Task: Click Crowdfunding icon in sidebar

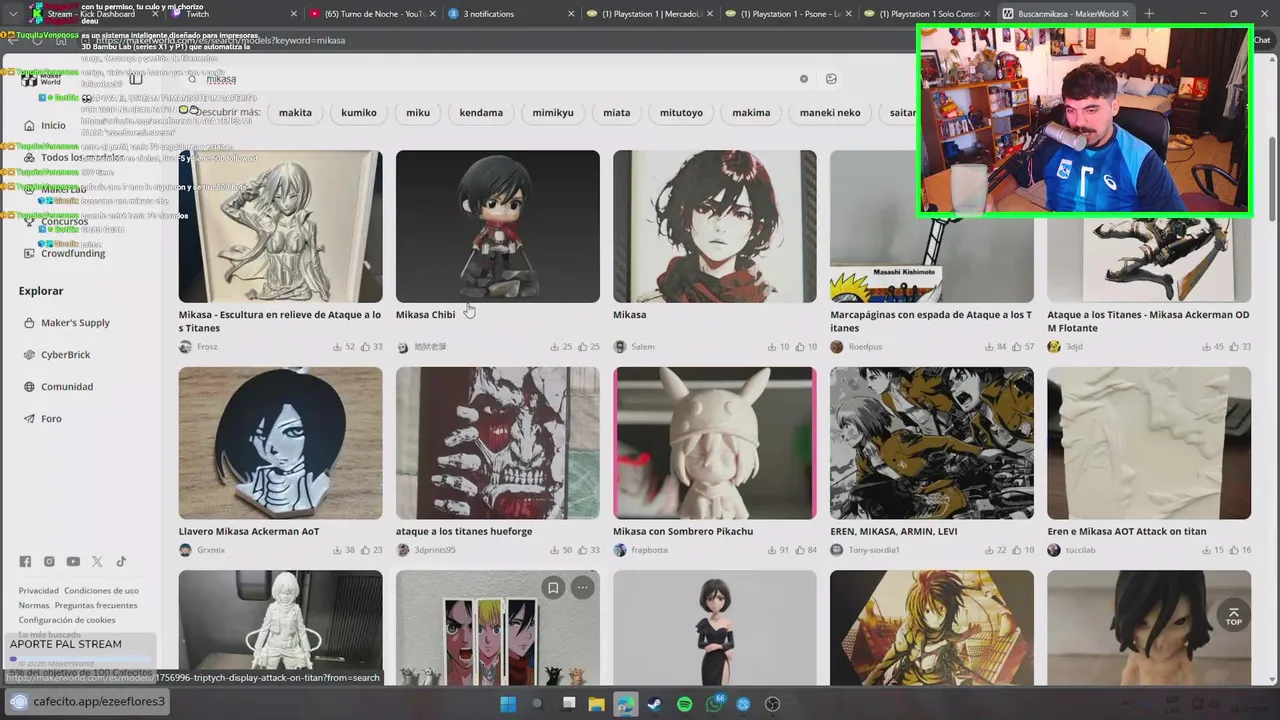Action: (x=30, y=253)
